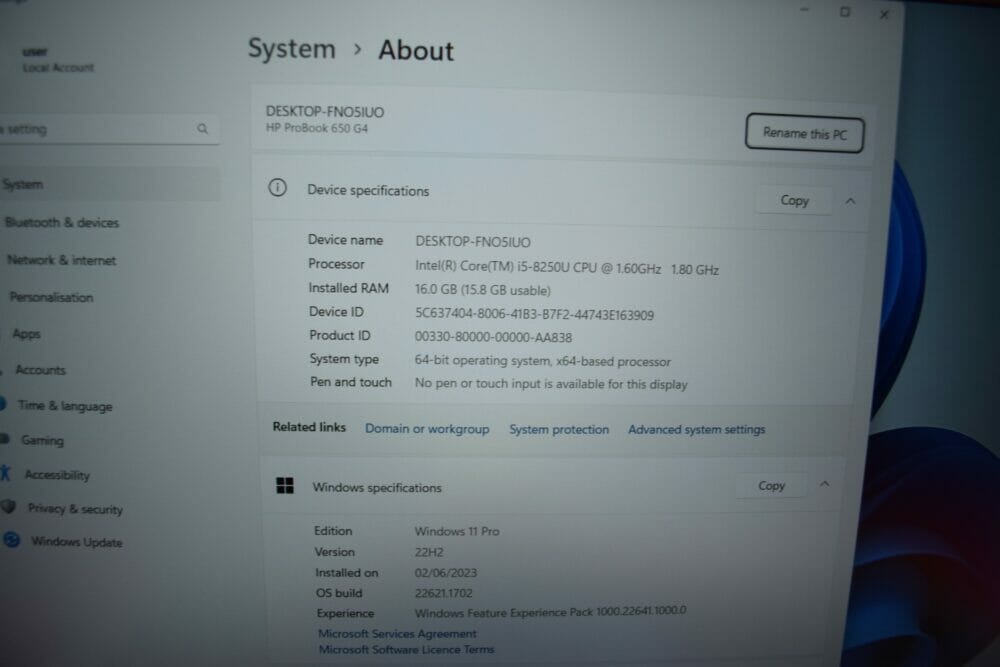This screenshot has width=1000, height=667.
Task: Click the Rename this PC button
Action: [x=804, y=133]
